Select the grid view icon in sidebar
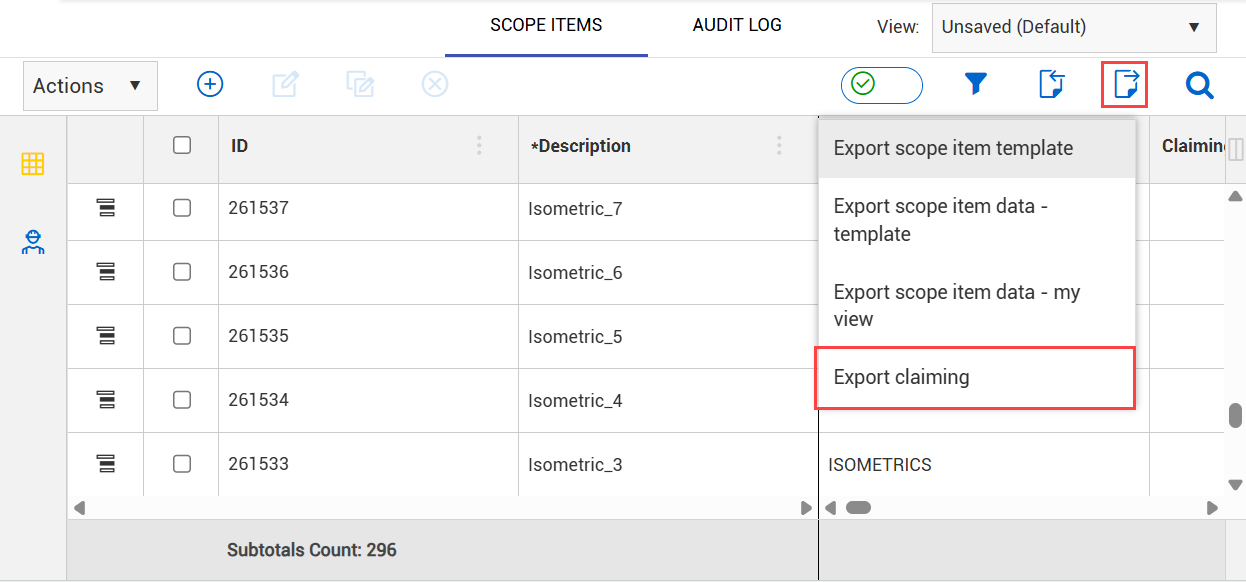1246x582 pixels. point(33,164)
